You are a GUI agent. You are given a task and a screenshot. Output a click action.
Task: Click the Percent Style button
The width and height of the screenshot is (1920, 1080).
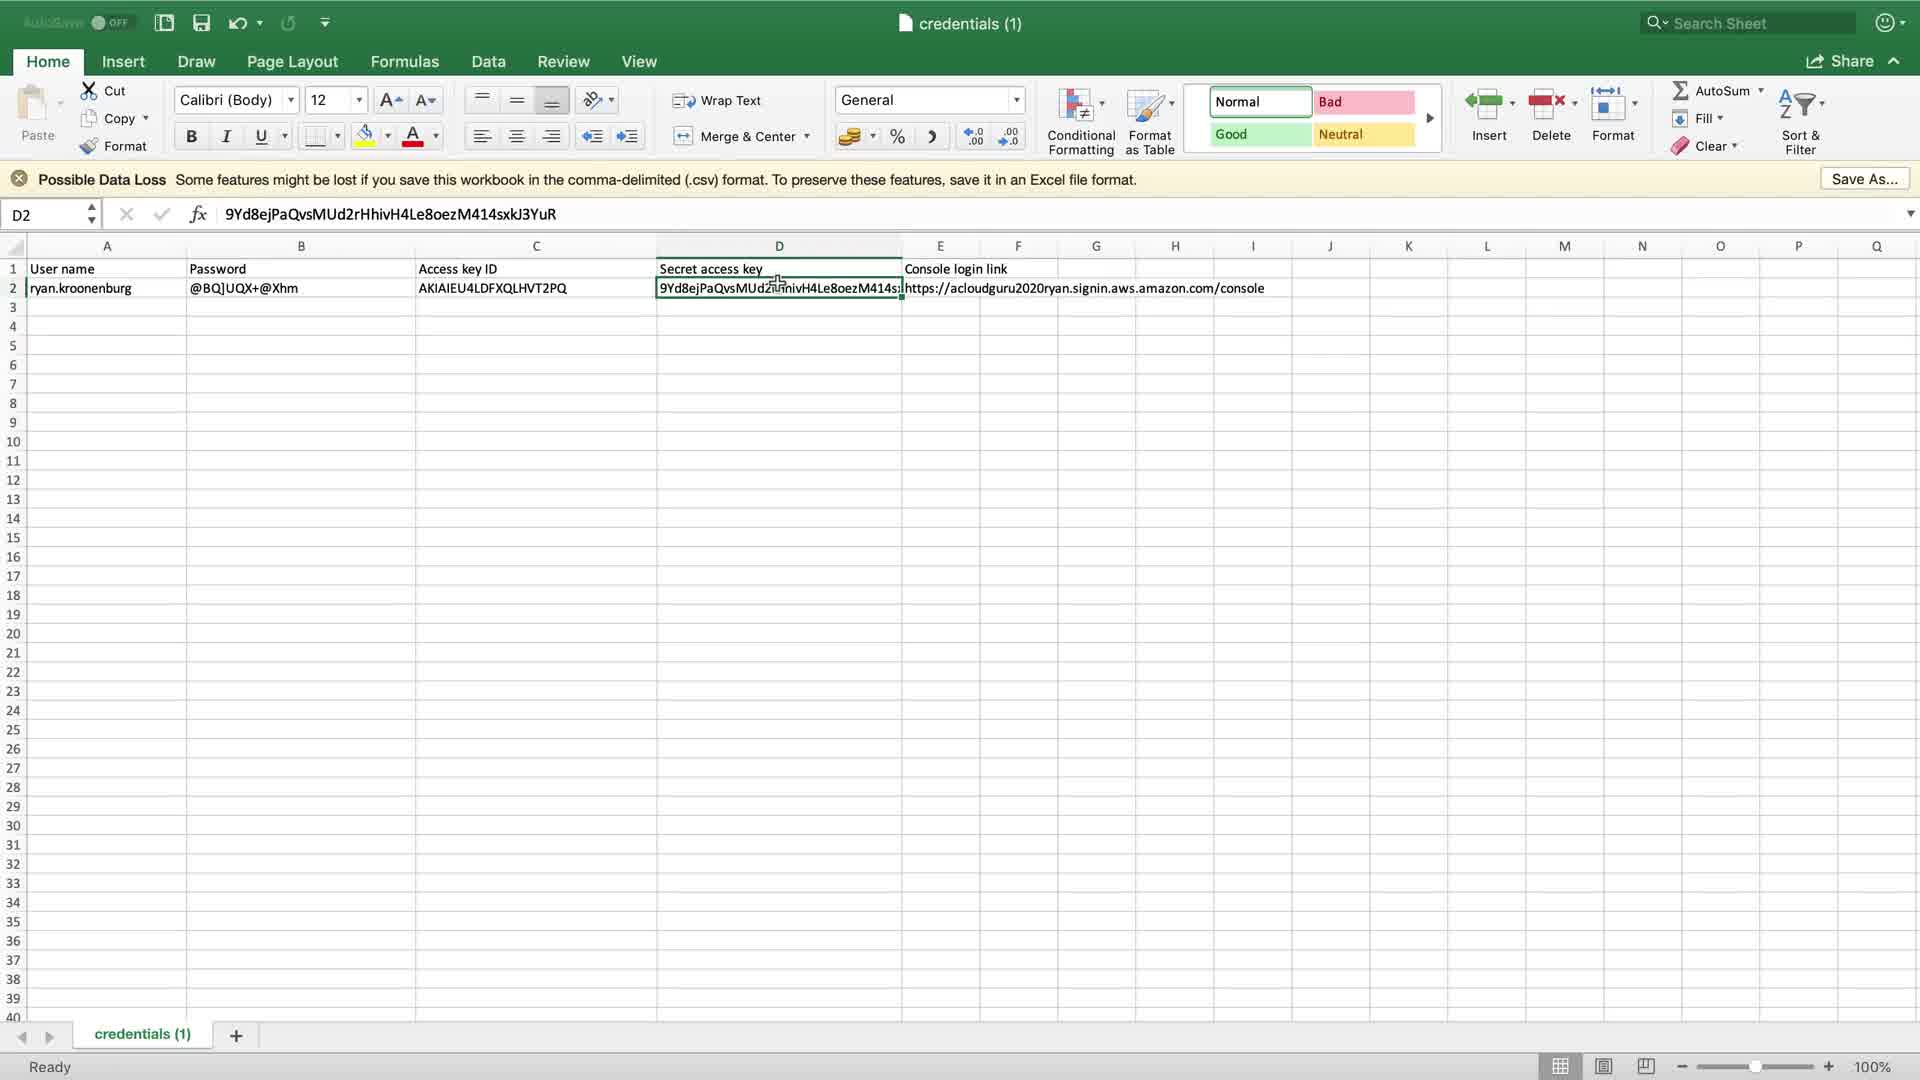click(x=897, y=136)
